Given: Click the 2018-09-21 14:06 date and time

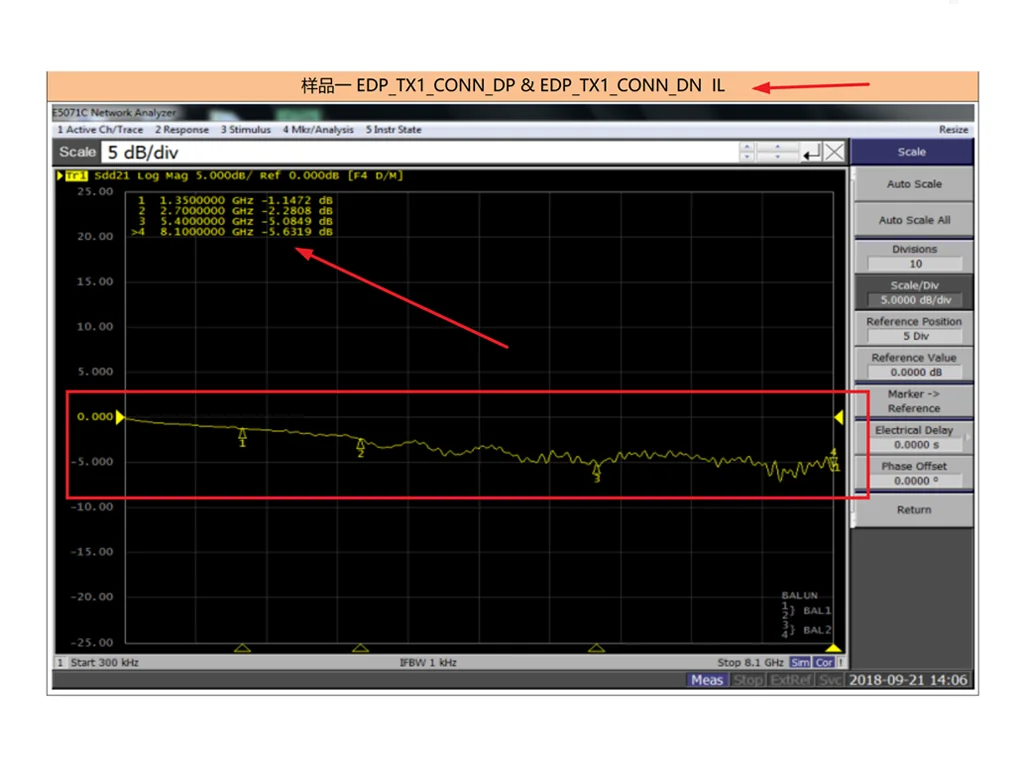Looking at the screenshot, I should pyautogui.click(x=908, y=680).
